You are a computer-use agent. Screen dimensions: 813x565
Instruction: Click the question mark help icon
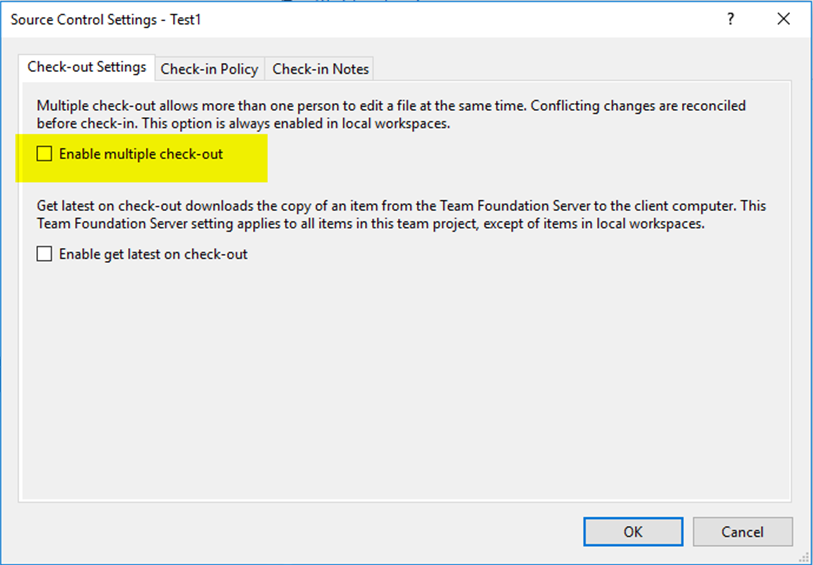coord(731,19)
